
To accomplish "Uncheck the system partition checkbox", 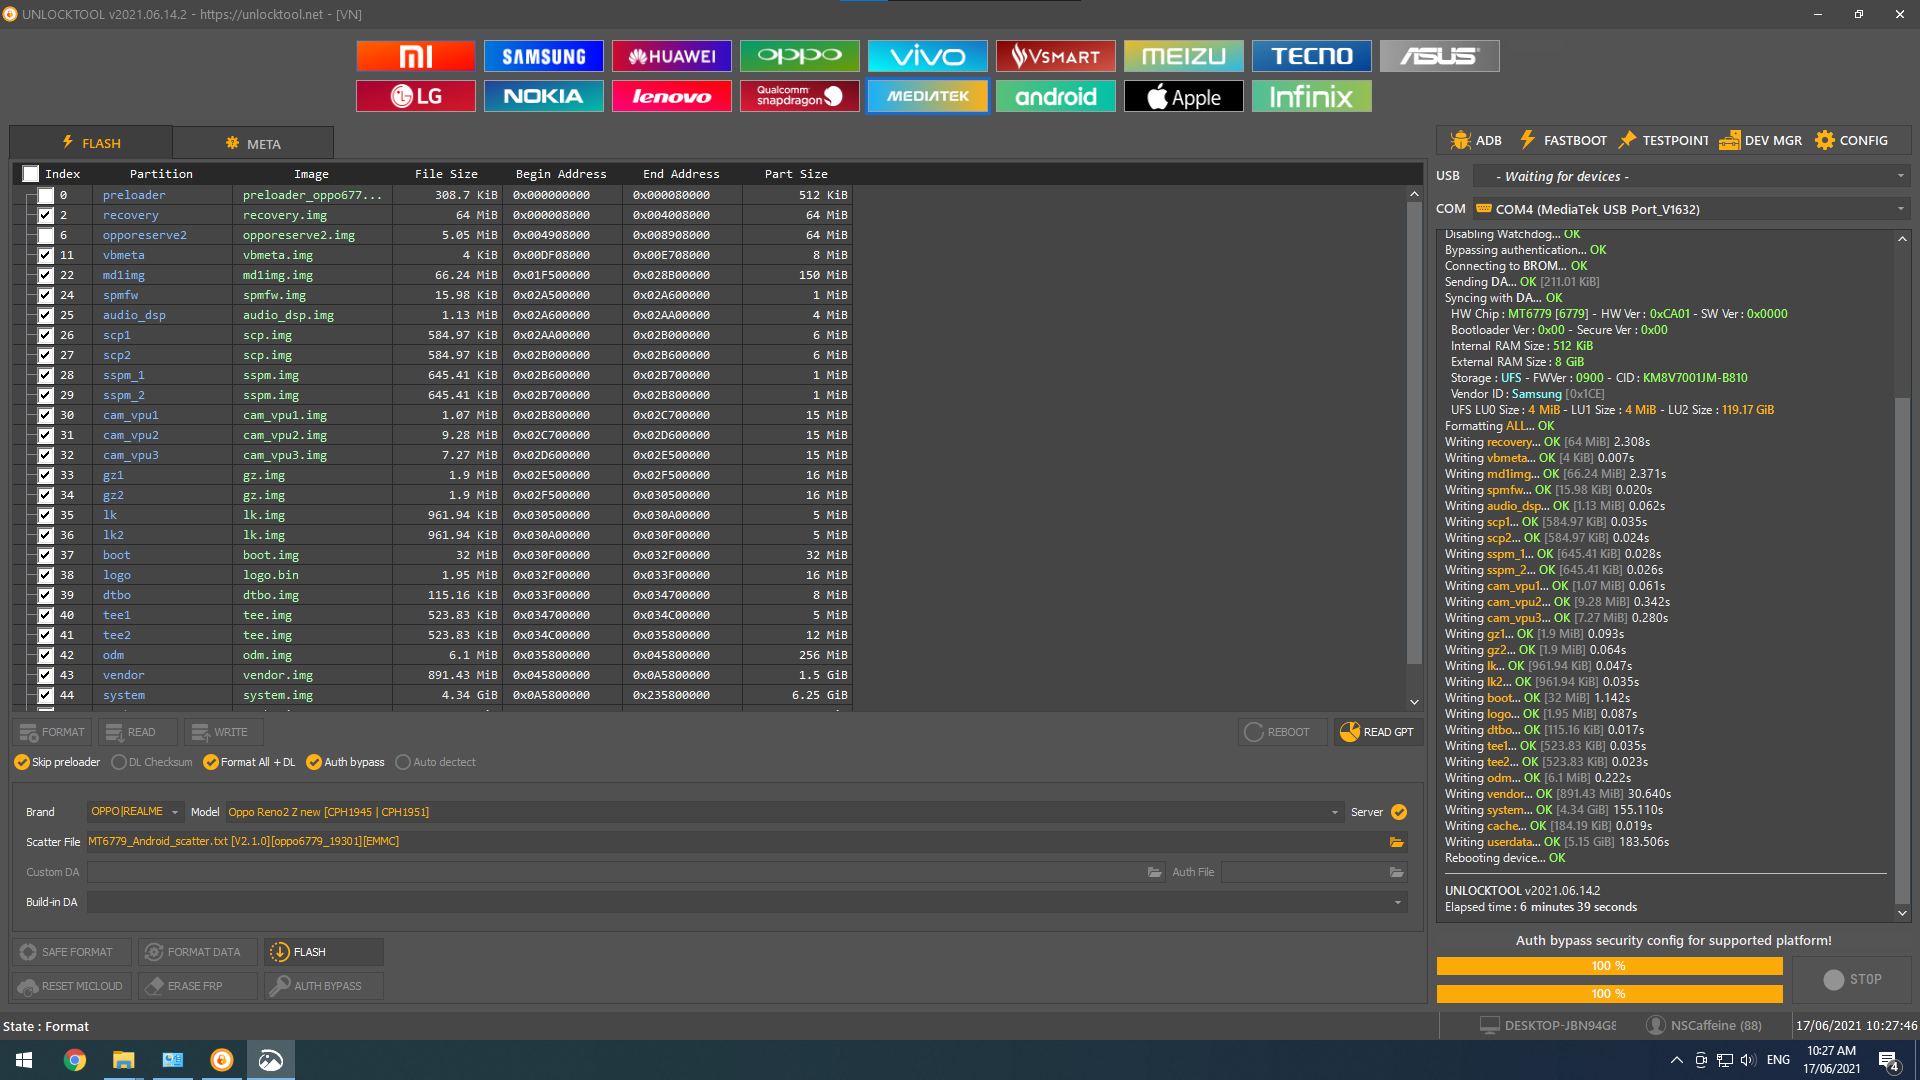I will click(x=46, y=695).
